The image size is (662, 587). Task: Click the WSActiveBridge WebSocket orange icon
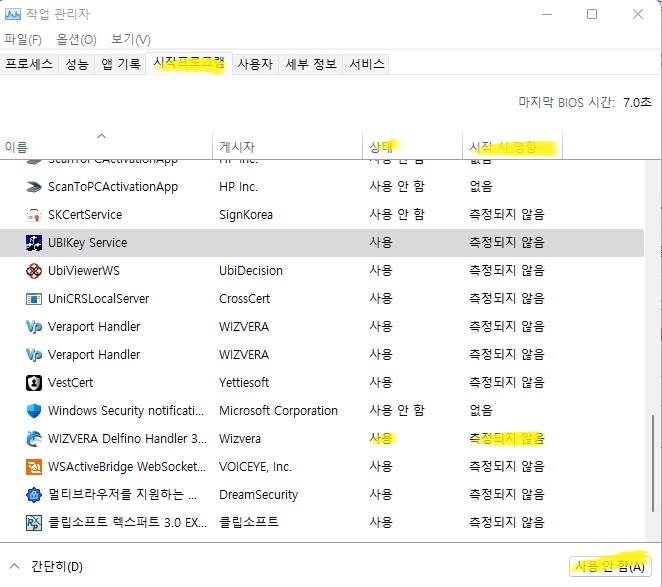point(34,467)
